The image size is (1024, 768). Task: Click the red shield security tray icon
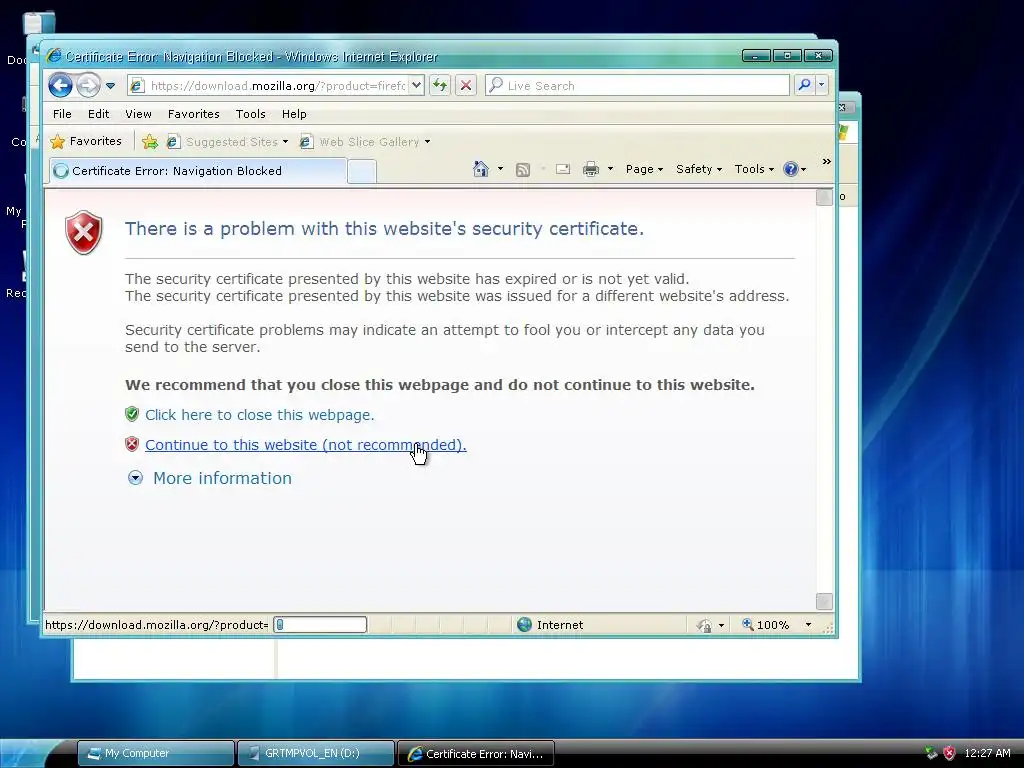(950, 753)
